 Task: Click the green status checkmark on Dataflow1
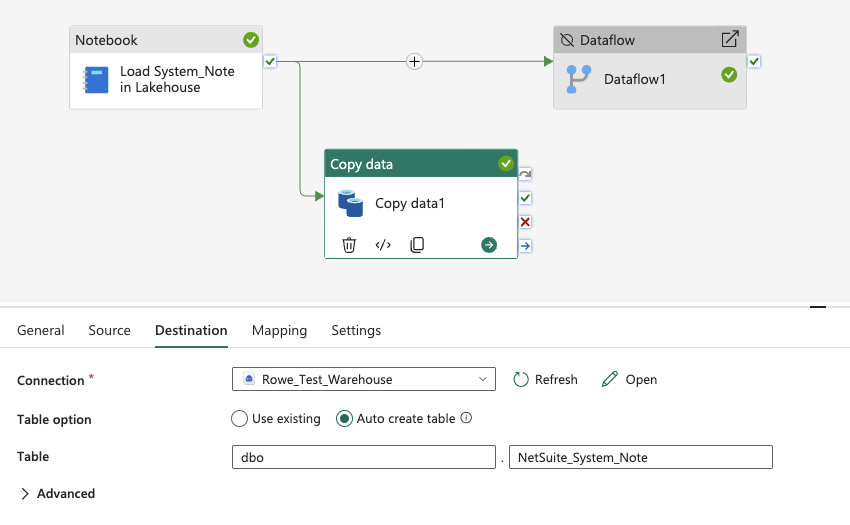(729, 75)
